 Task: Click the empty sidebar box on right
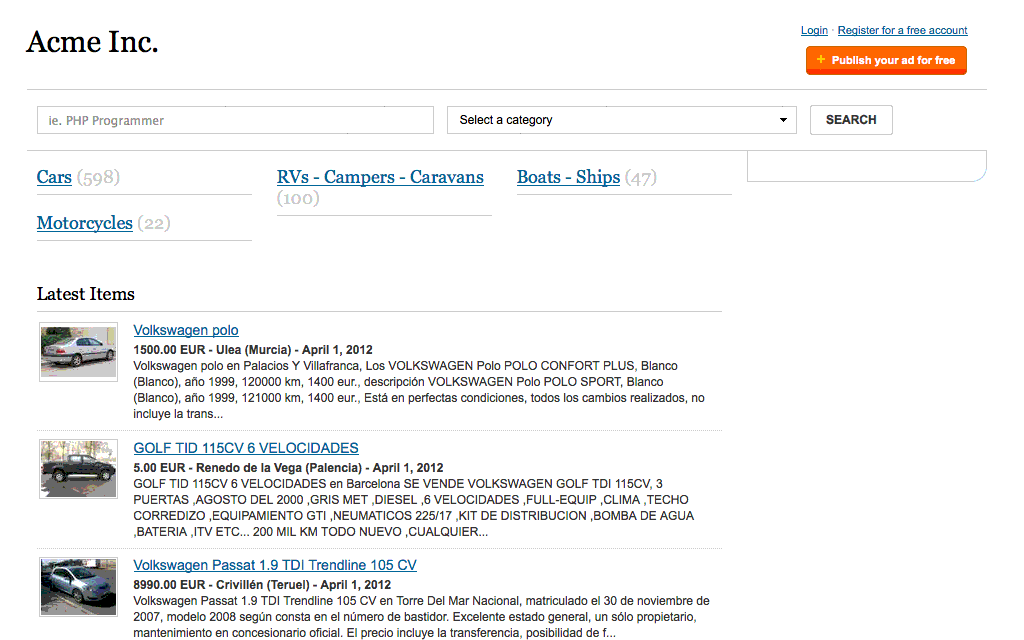click(x=866, y=166)
